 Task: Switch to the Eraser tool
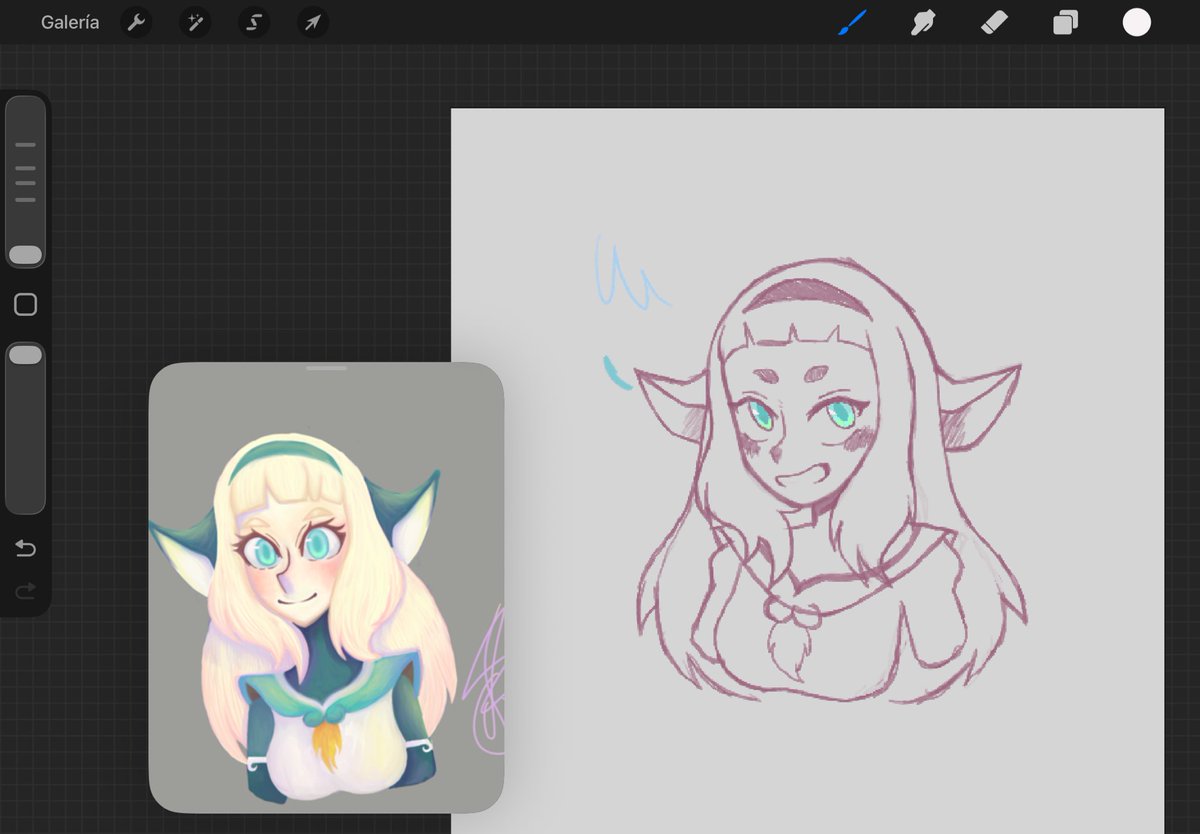pyautogui.click(x=993, y=22)
